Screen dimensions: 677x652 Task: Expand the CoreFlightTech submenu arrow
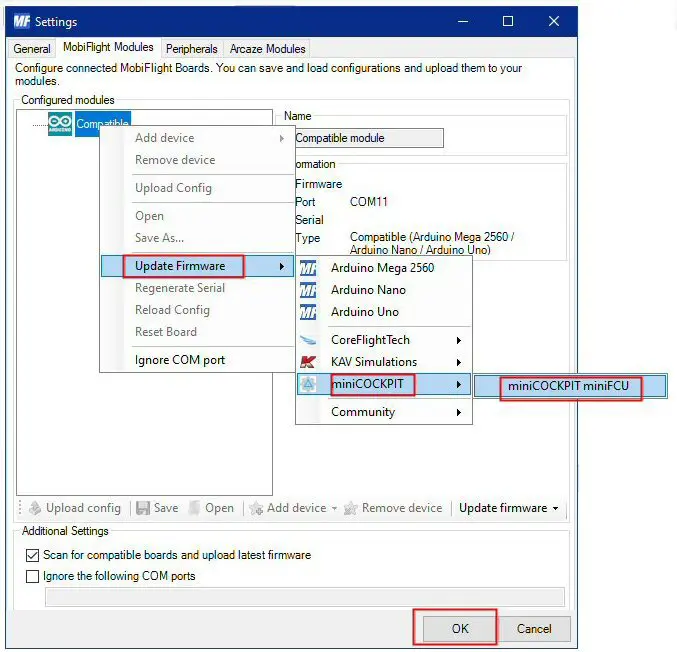[459, 340]
